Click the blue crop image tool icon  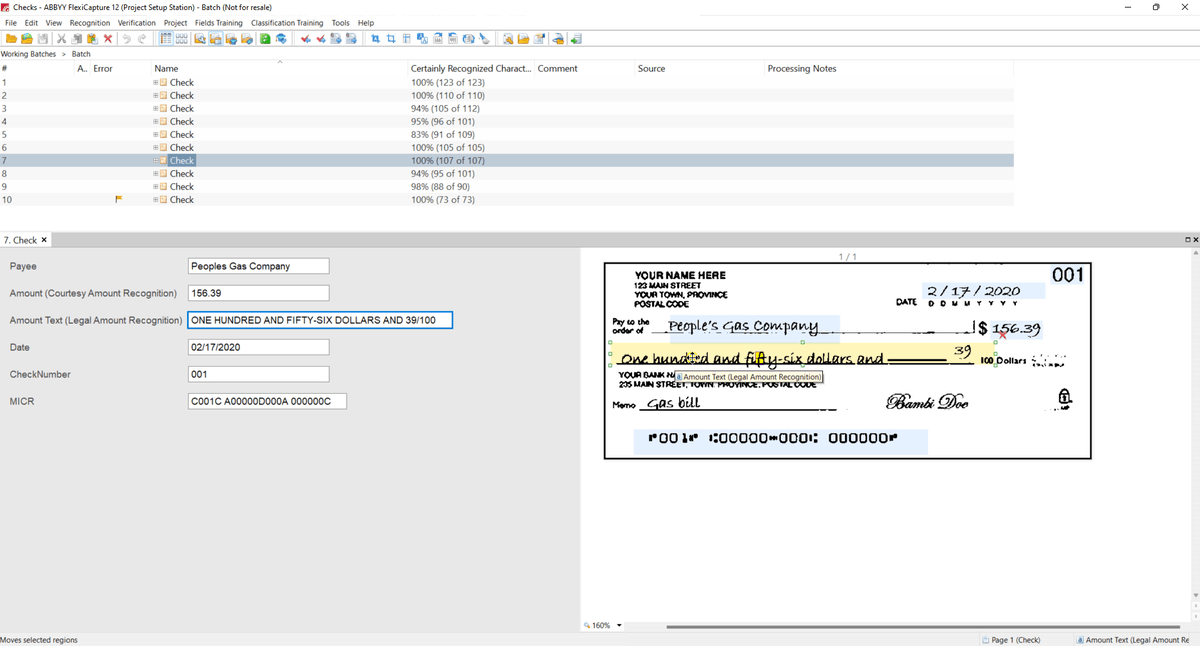pyautogui.click(x=375, y=39)
